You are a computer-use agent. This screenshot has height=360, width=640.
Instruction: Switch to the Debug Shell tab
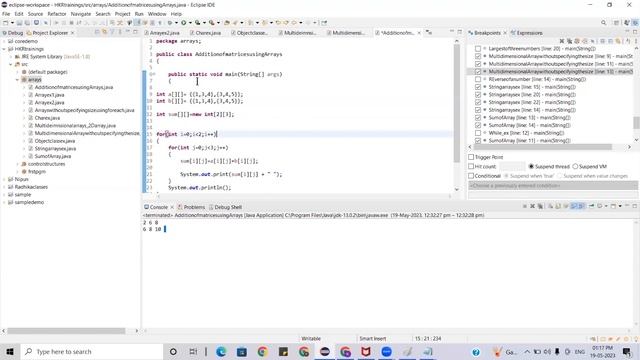[225, 207]
